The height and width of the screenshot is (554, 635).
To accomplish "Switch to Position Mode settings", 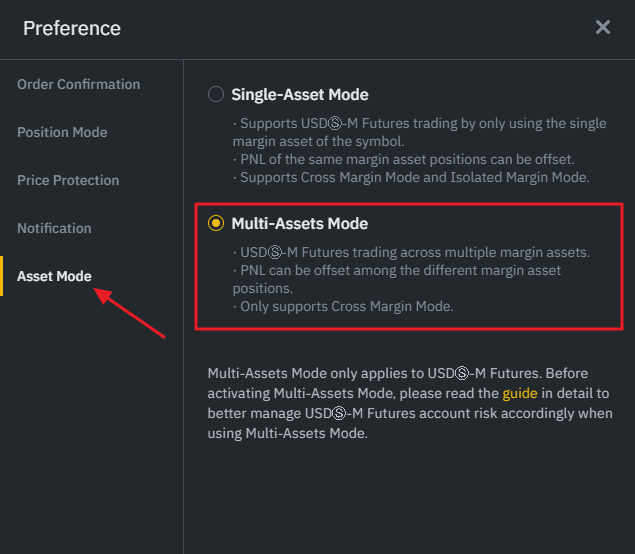I will point(62,133).
